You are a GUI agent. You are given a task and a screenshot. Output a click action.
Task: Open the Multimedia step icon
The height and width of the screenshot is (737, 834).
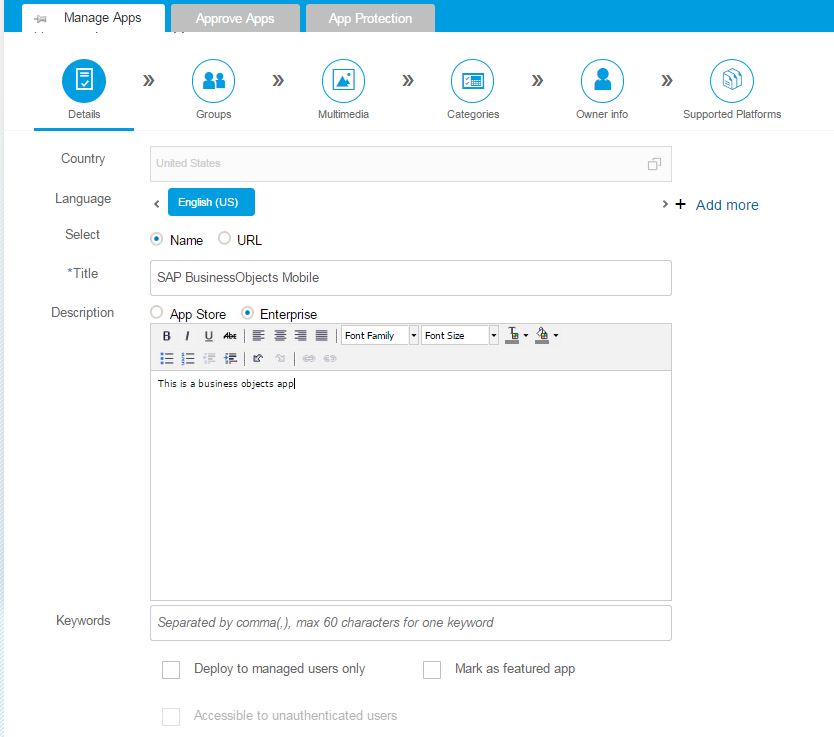343,81
